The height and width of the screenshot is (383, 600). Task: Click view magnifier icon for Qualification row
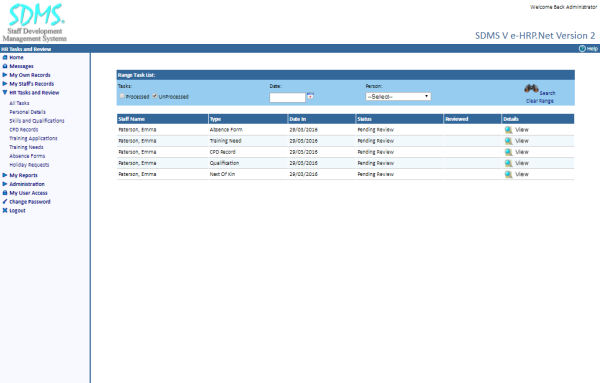[x=508, y=163]
